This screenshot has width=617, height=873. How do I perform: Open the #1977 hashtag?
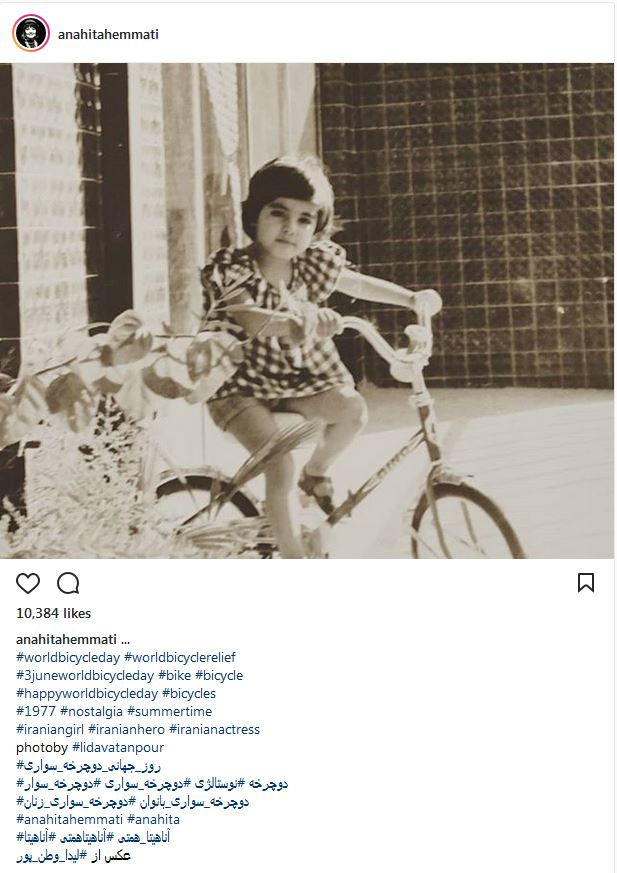point(36,712)
